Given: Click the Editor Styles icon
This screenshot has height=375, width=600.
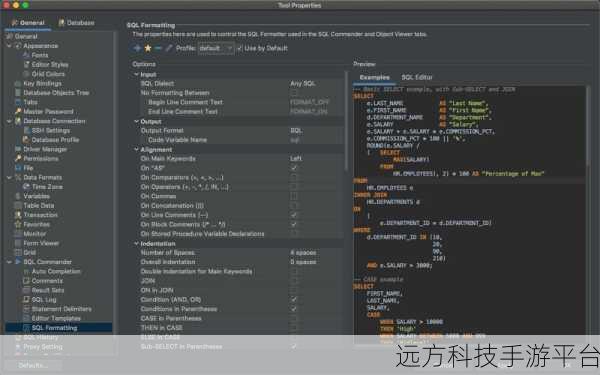Looking at the screenshot, I should coord(26,64).
